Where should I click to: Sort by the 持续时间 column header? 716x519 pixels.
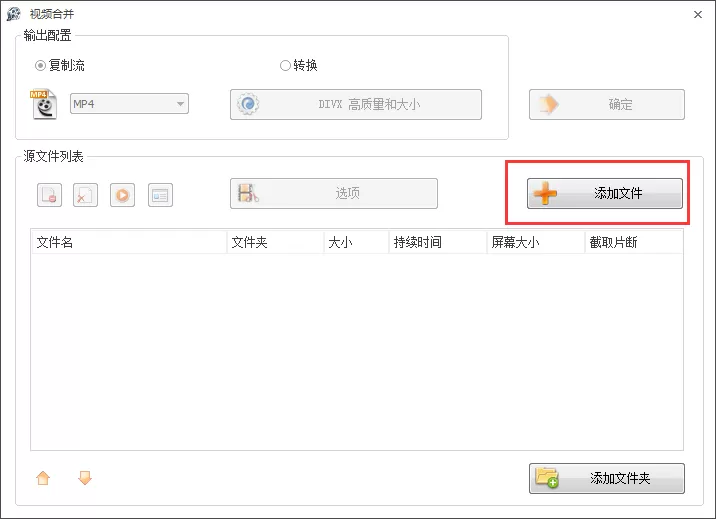[438, 242]
